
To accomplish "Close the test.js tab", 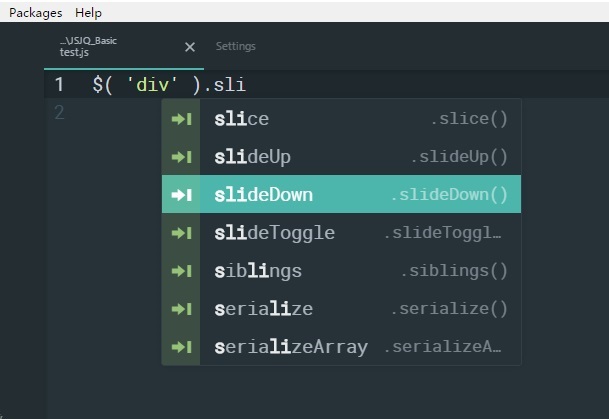I will click(x=190, y=47).
